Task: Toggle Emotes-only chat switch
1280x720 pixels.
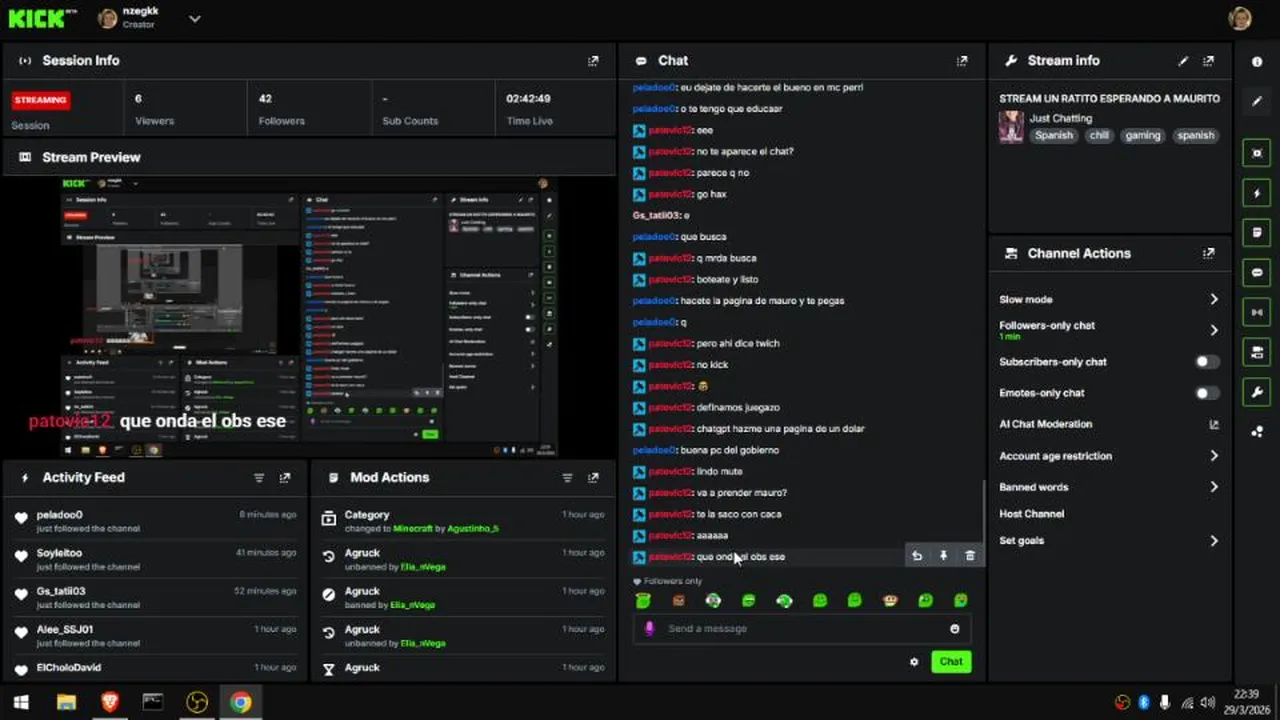Action: point(1208,393)
